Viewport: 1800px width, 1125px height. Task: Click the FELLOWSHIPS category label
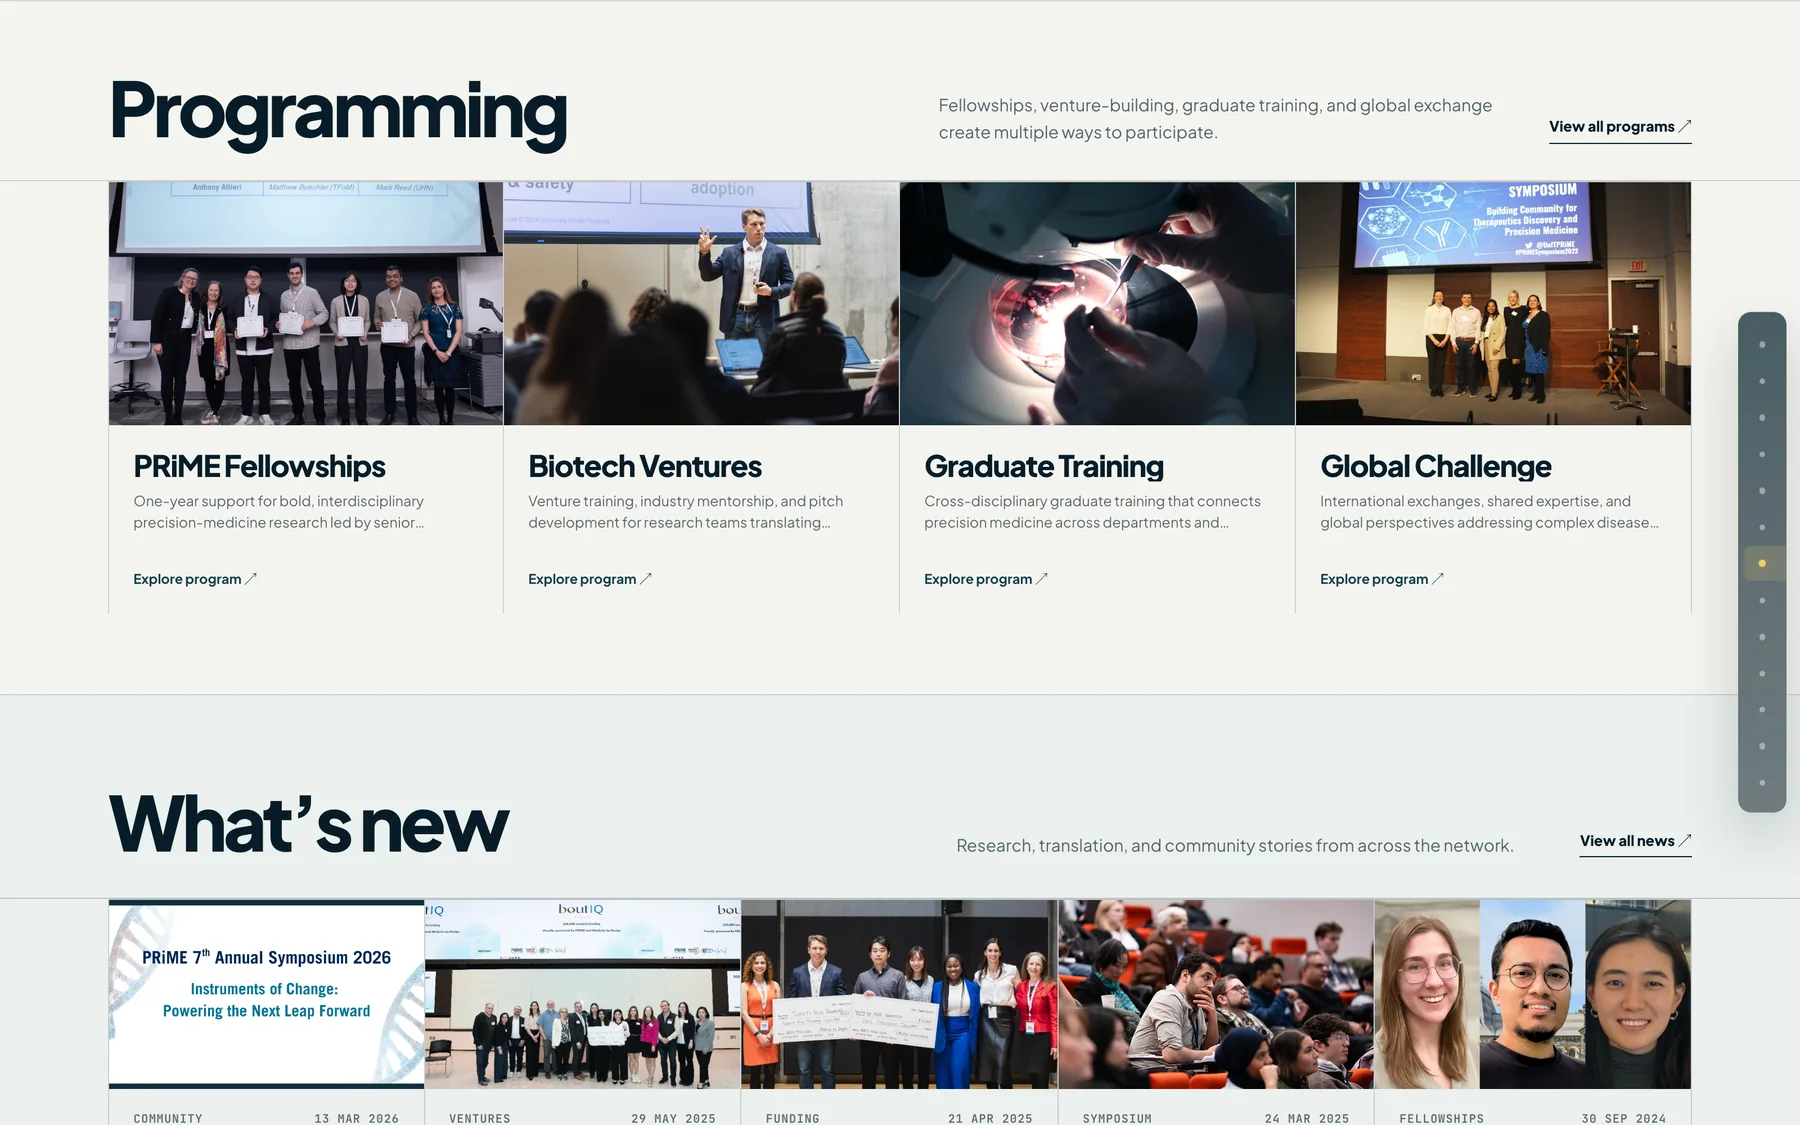[1441, 1118]
